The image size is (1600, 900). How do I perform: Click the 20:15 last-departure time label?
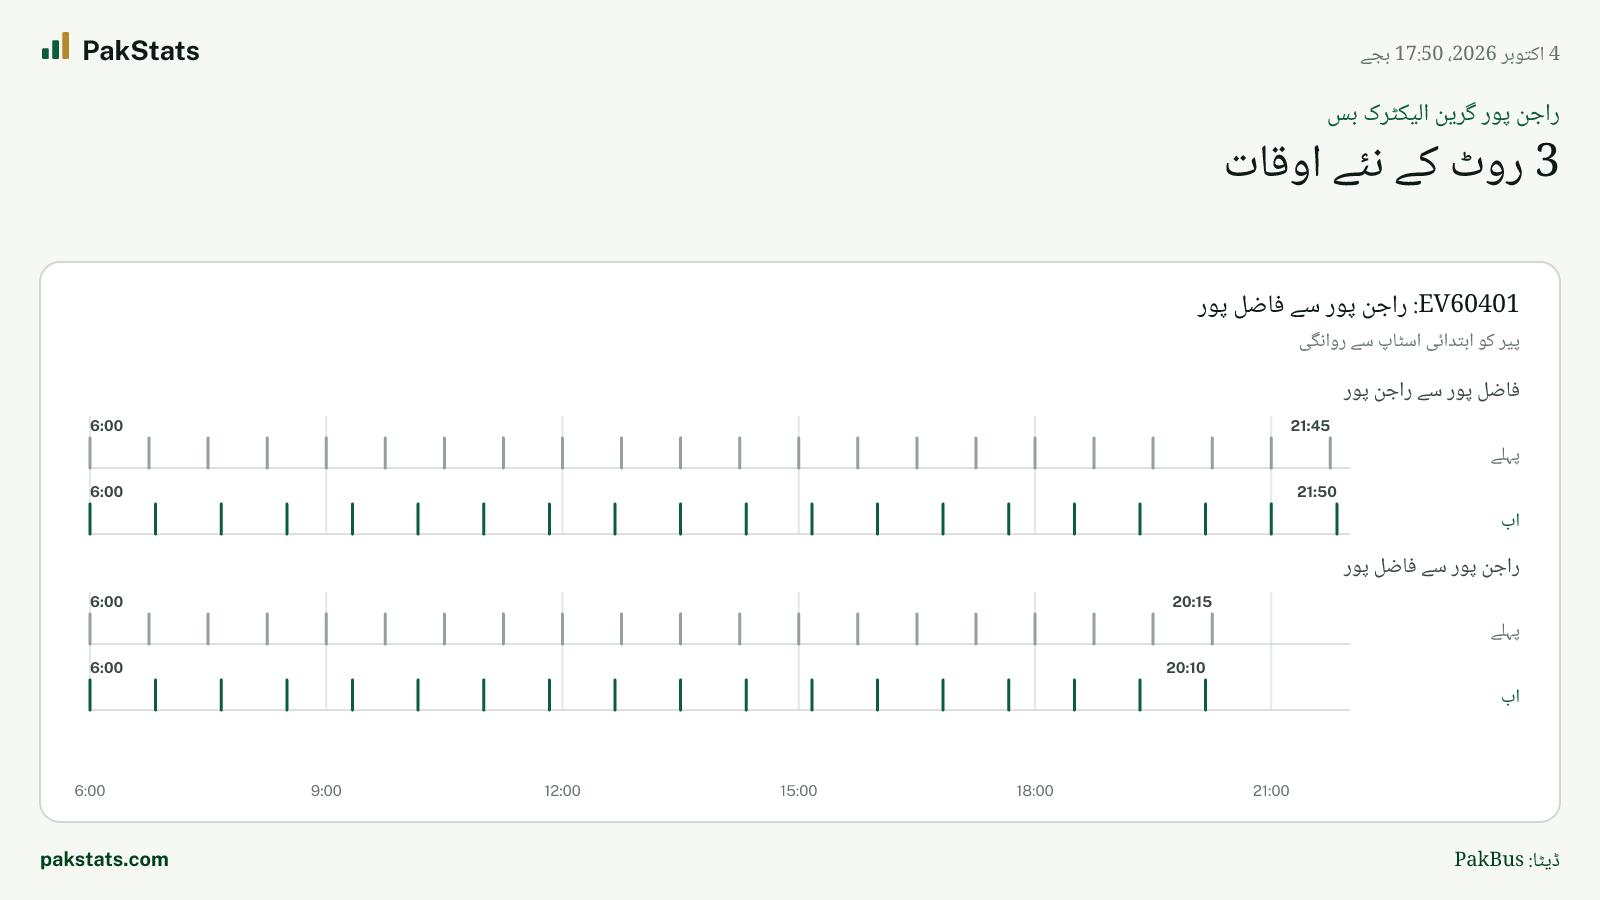1192,602
